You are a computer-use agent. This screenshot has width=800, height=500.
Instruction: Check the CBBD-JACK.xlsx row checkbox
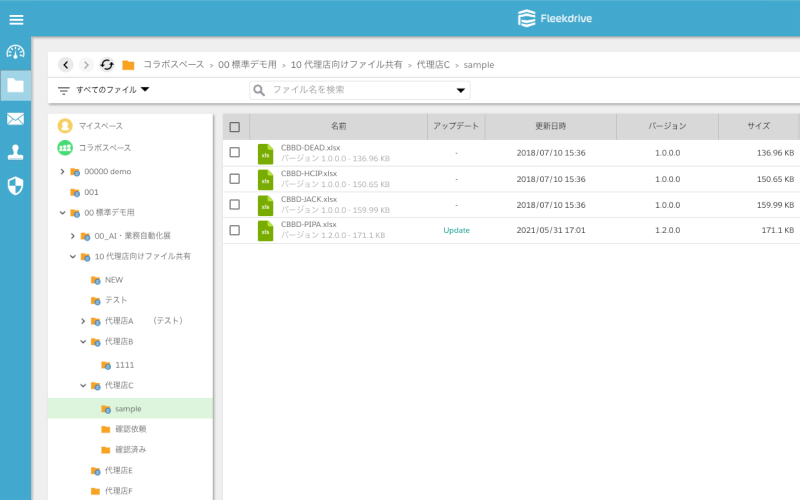(235, 204)
